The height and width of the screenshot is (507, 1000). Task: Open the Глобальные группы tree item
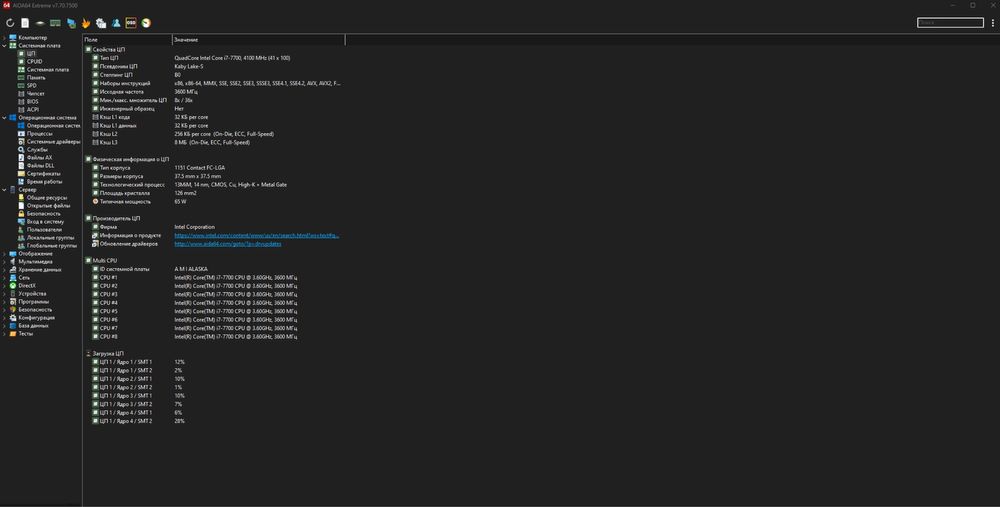click(52, 246)
